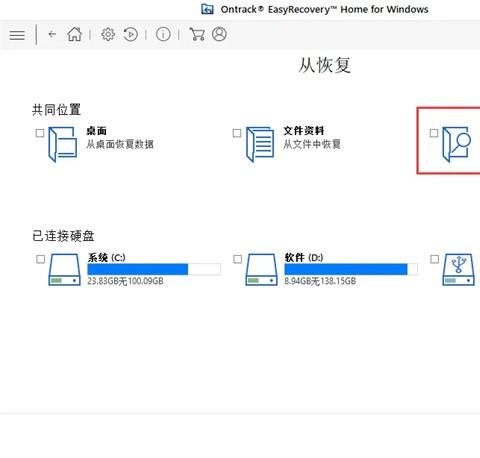
Task: Click the documents folder icon
Action: [x=260, y=144]
